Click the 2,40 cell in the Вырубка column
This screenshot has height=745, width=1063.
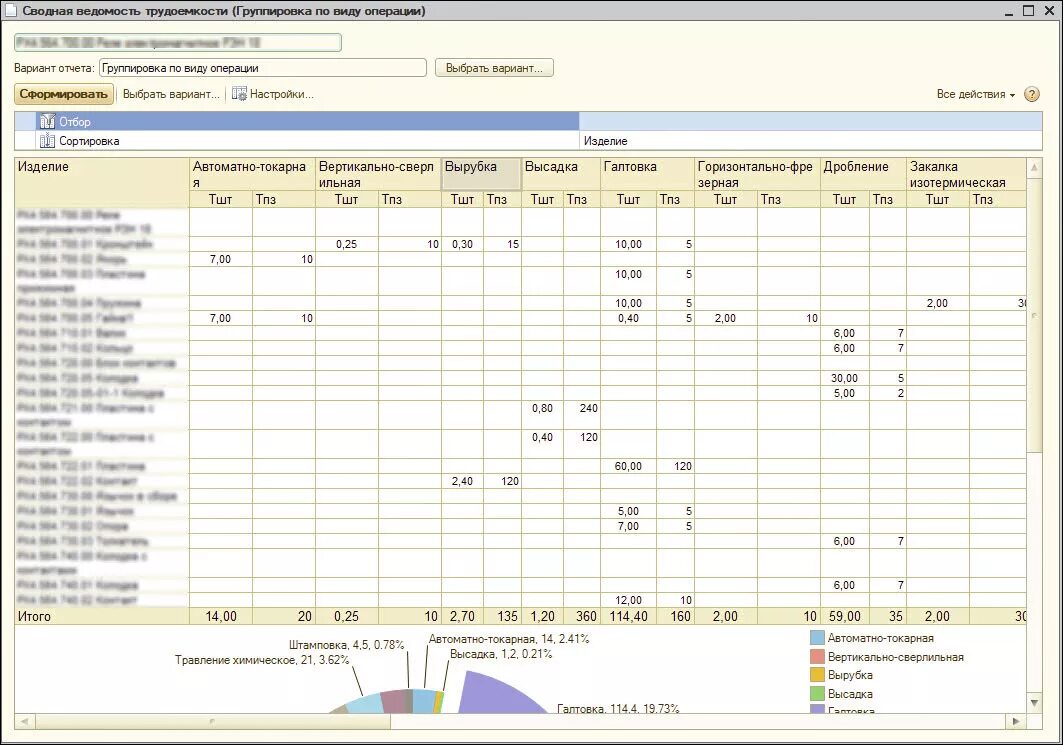click(x=462, y=481)
